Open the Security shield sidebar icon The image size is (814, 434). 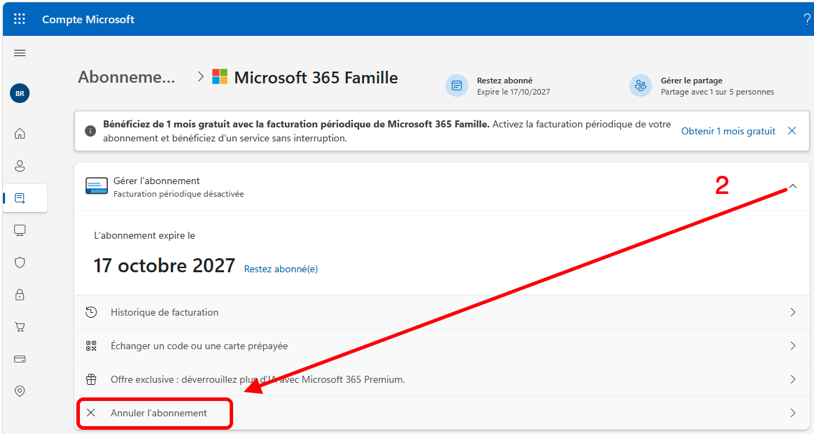[x=20, y=262]
